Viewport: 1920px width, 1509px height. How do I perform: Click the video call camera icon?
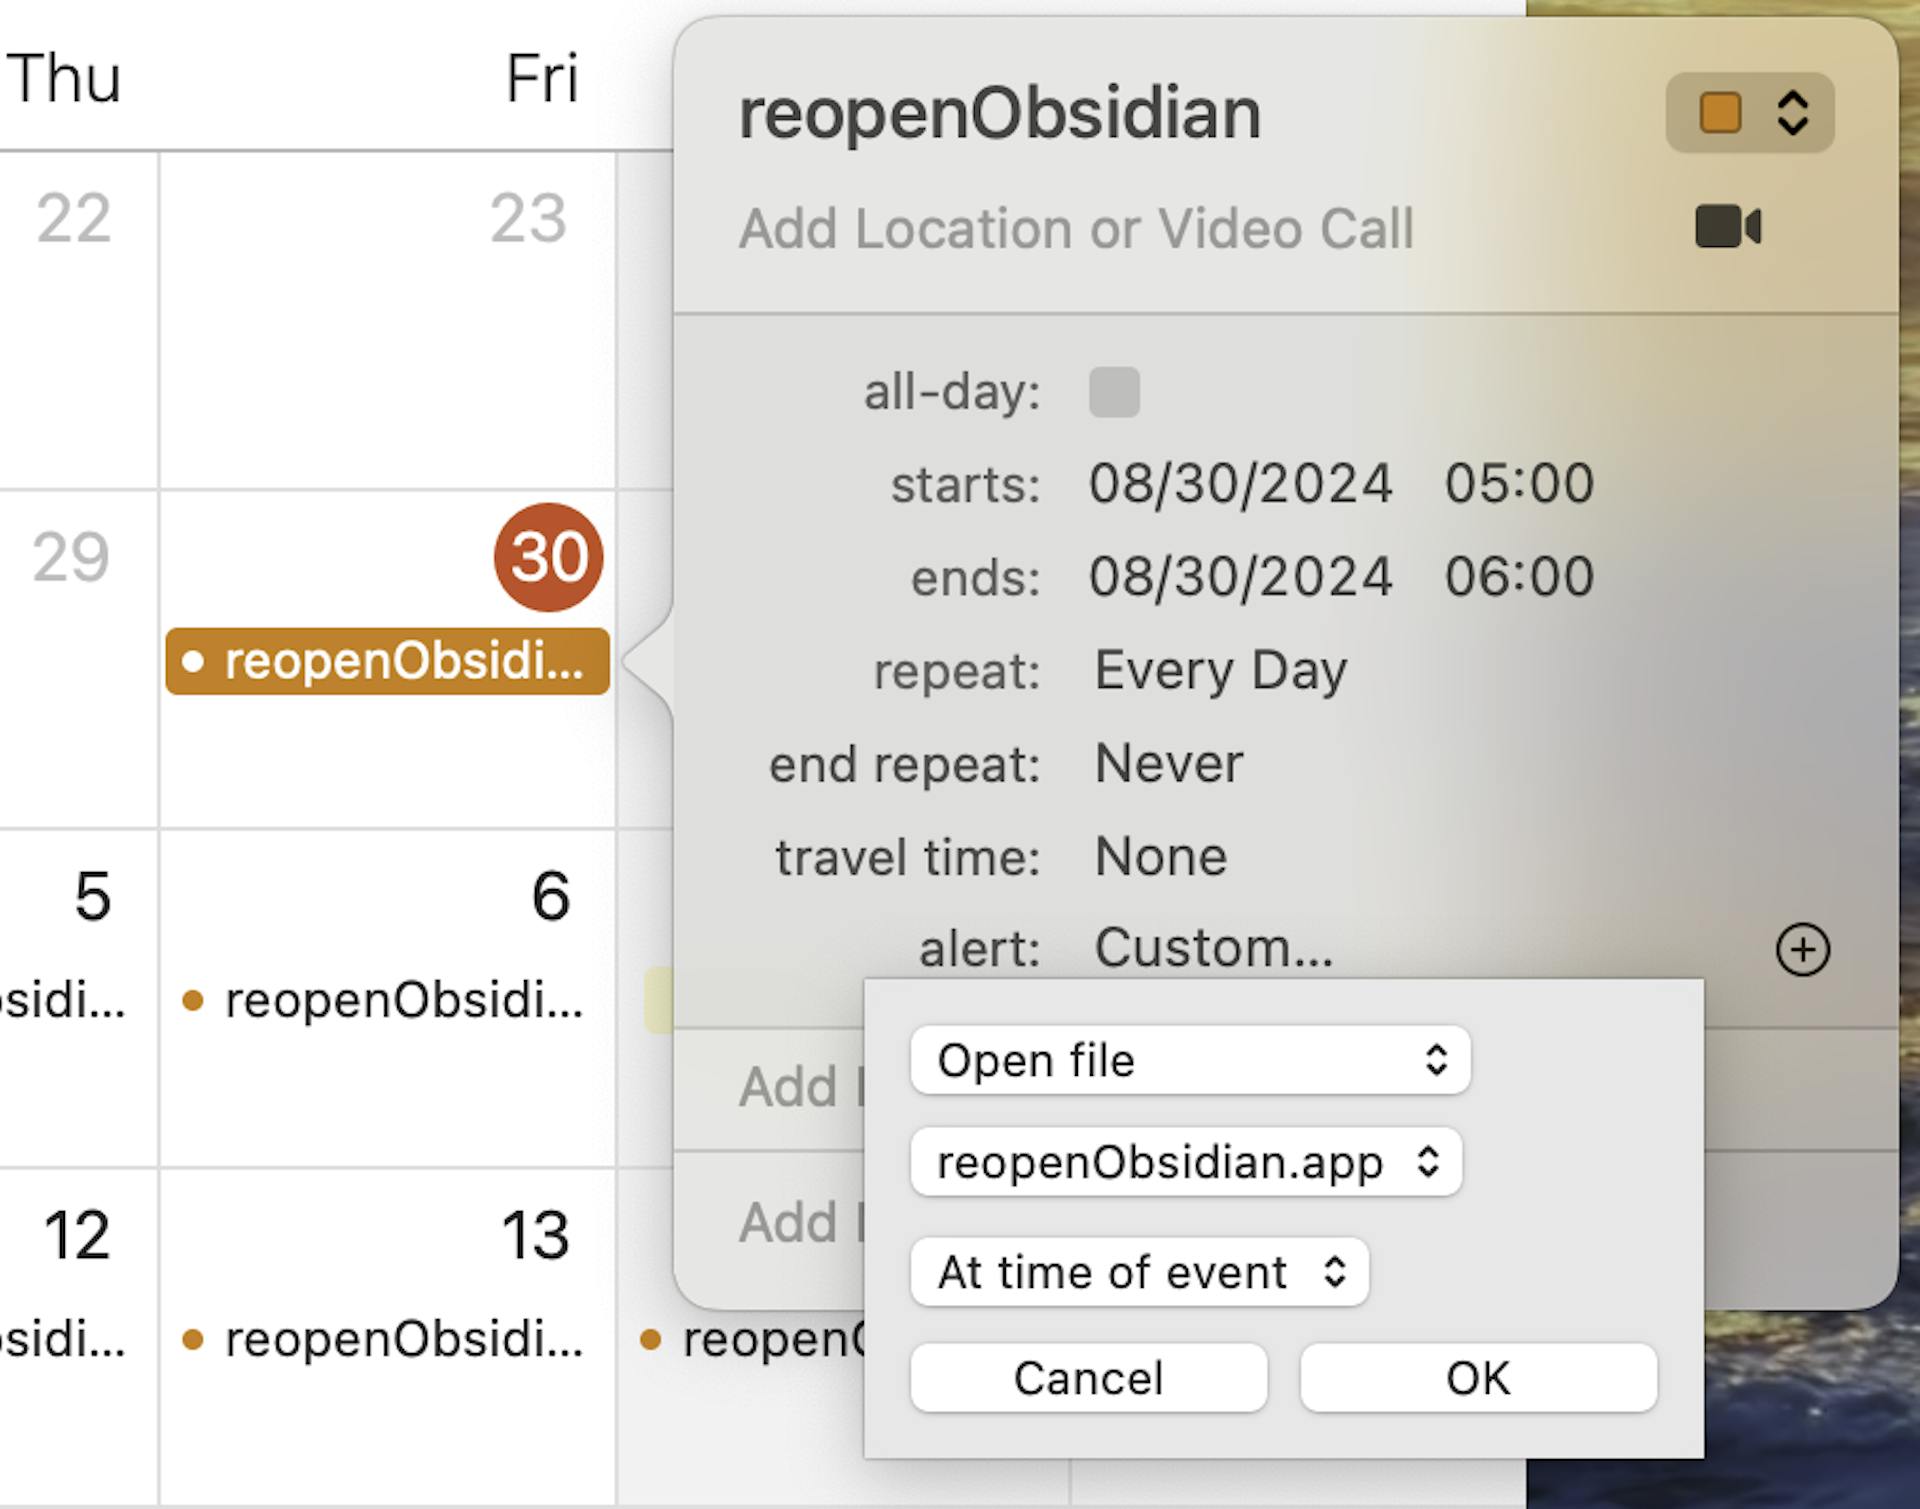pos(1727,226)
